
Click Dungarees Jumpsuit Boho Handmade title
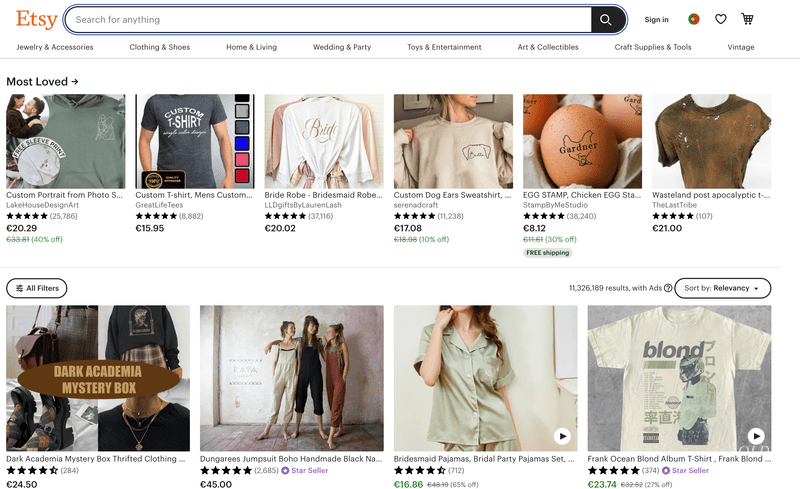click(x=291, y=459)
